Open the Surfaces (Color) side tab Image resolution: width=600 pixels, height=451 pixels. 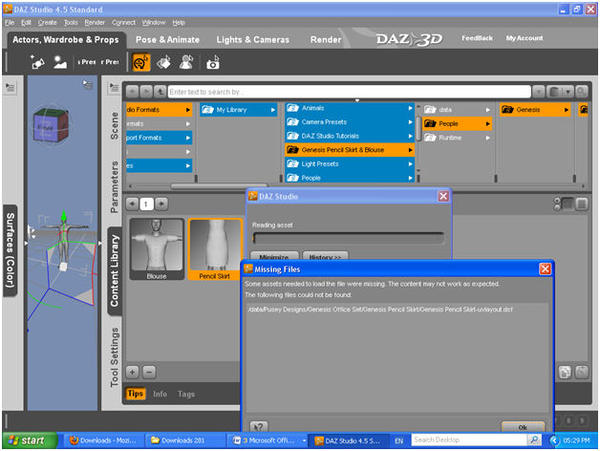[10, 251]
